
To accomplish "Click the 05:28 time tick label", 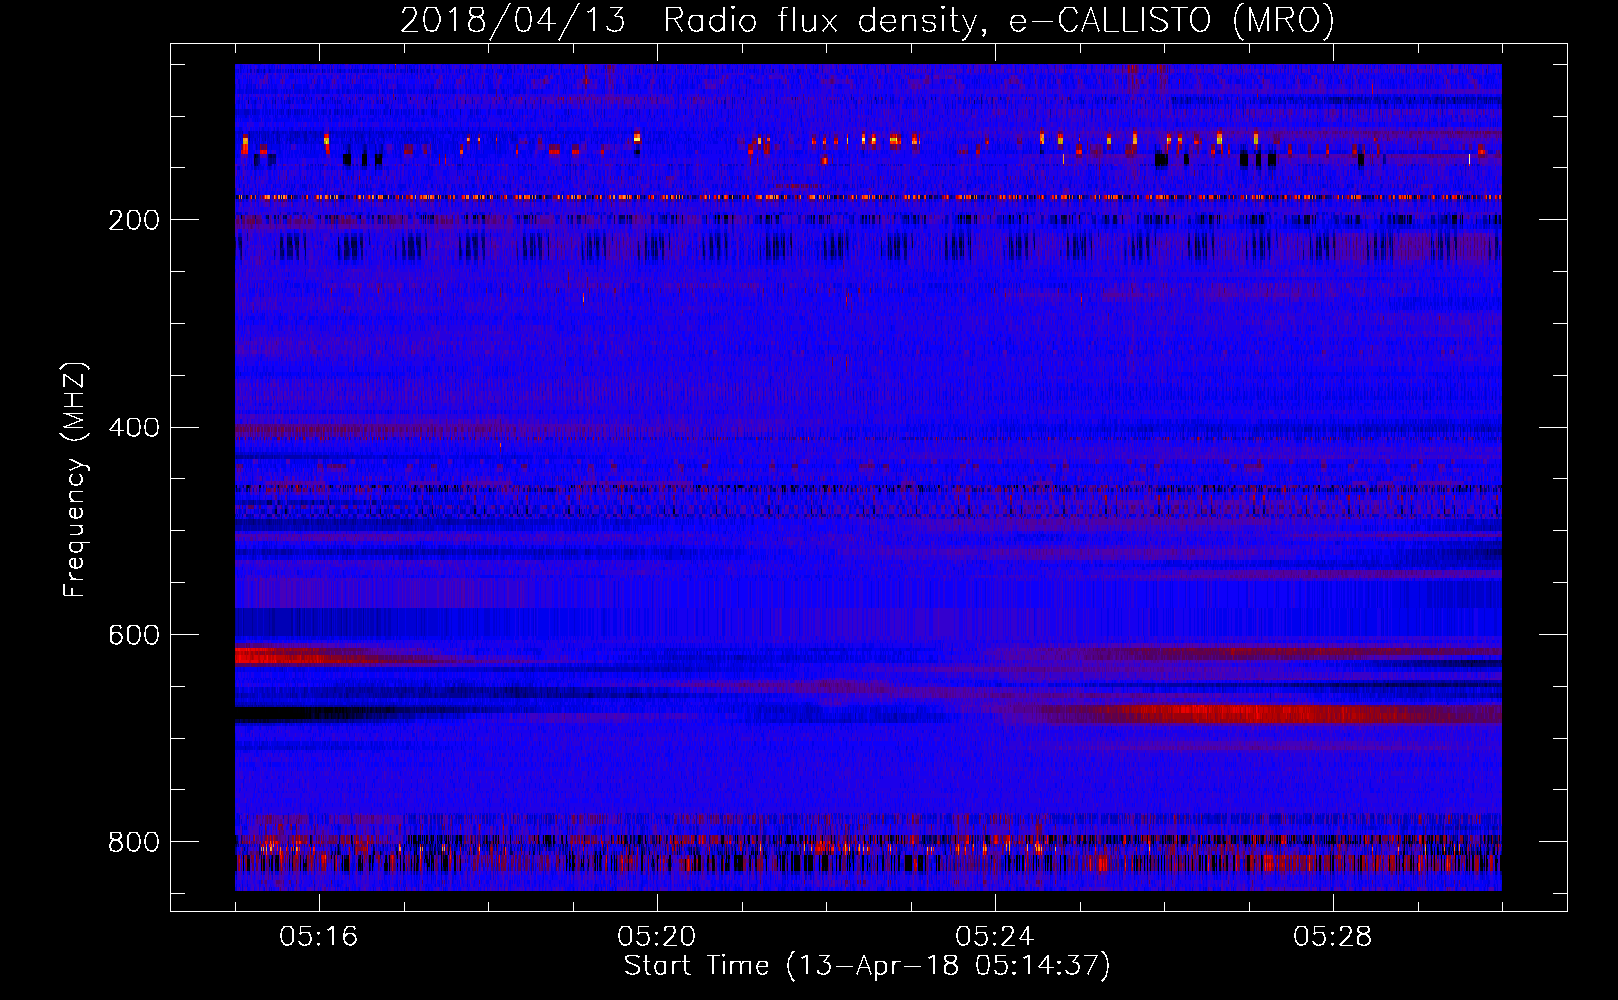I will pyautogui.click(x=1333, y=936).
